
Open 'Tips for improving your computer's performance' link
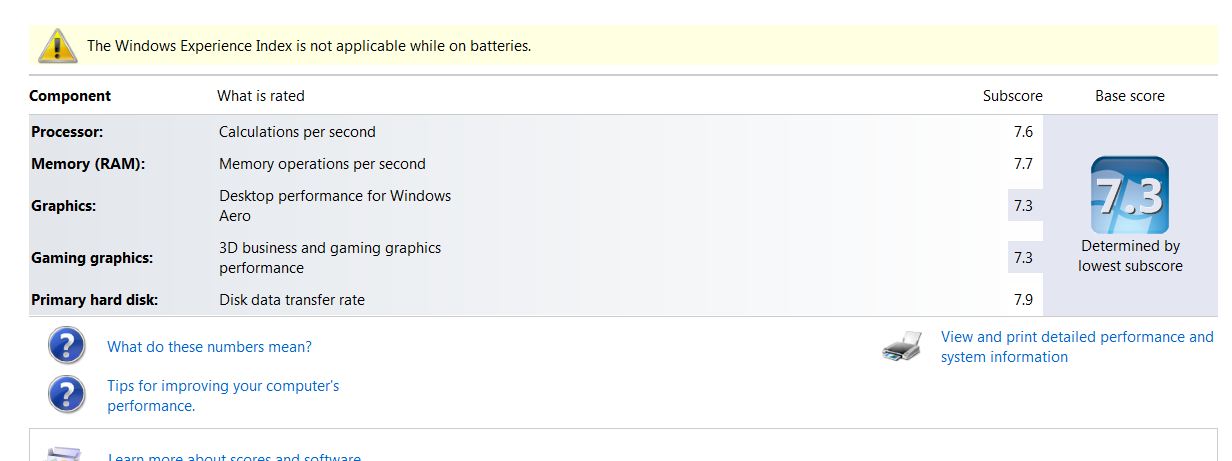(x=223, y=396)
